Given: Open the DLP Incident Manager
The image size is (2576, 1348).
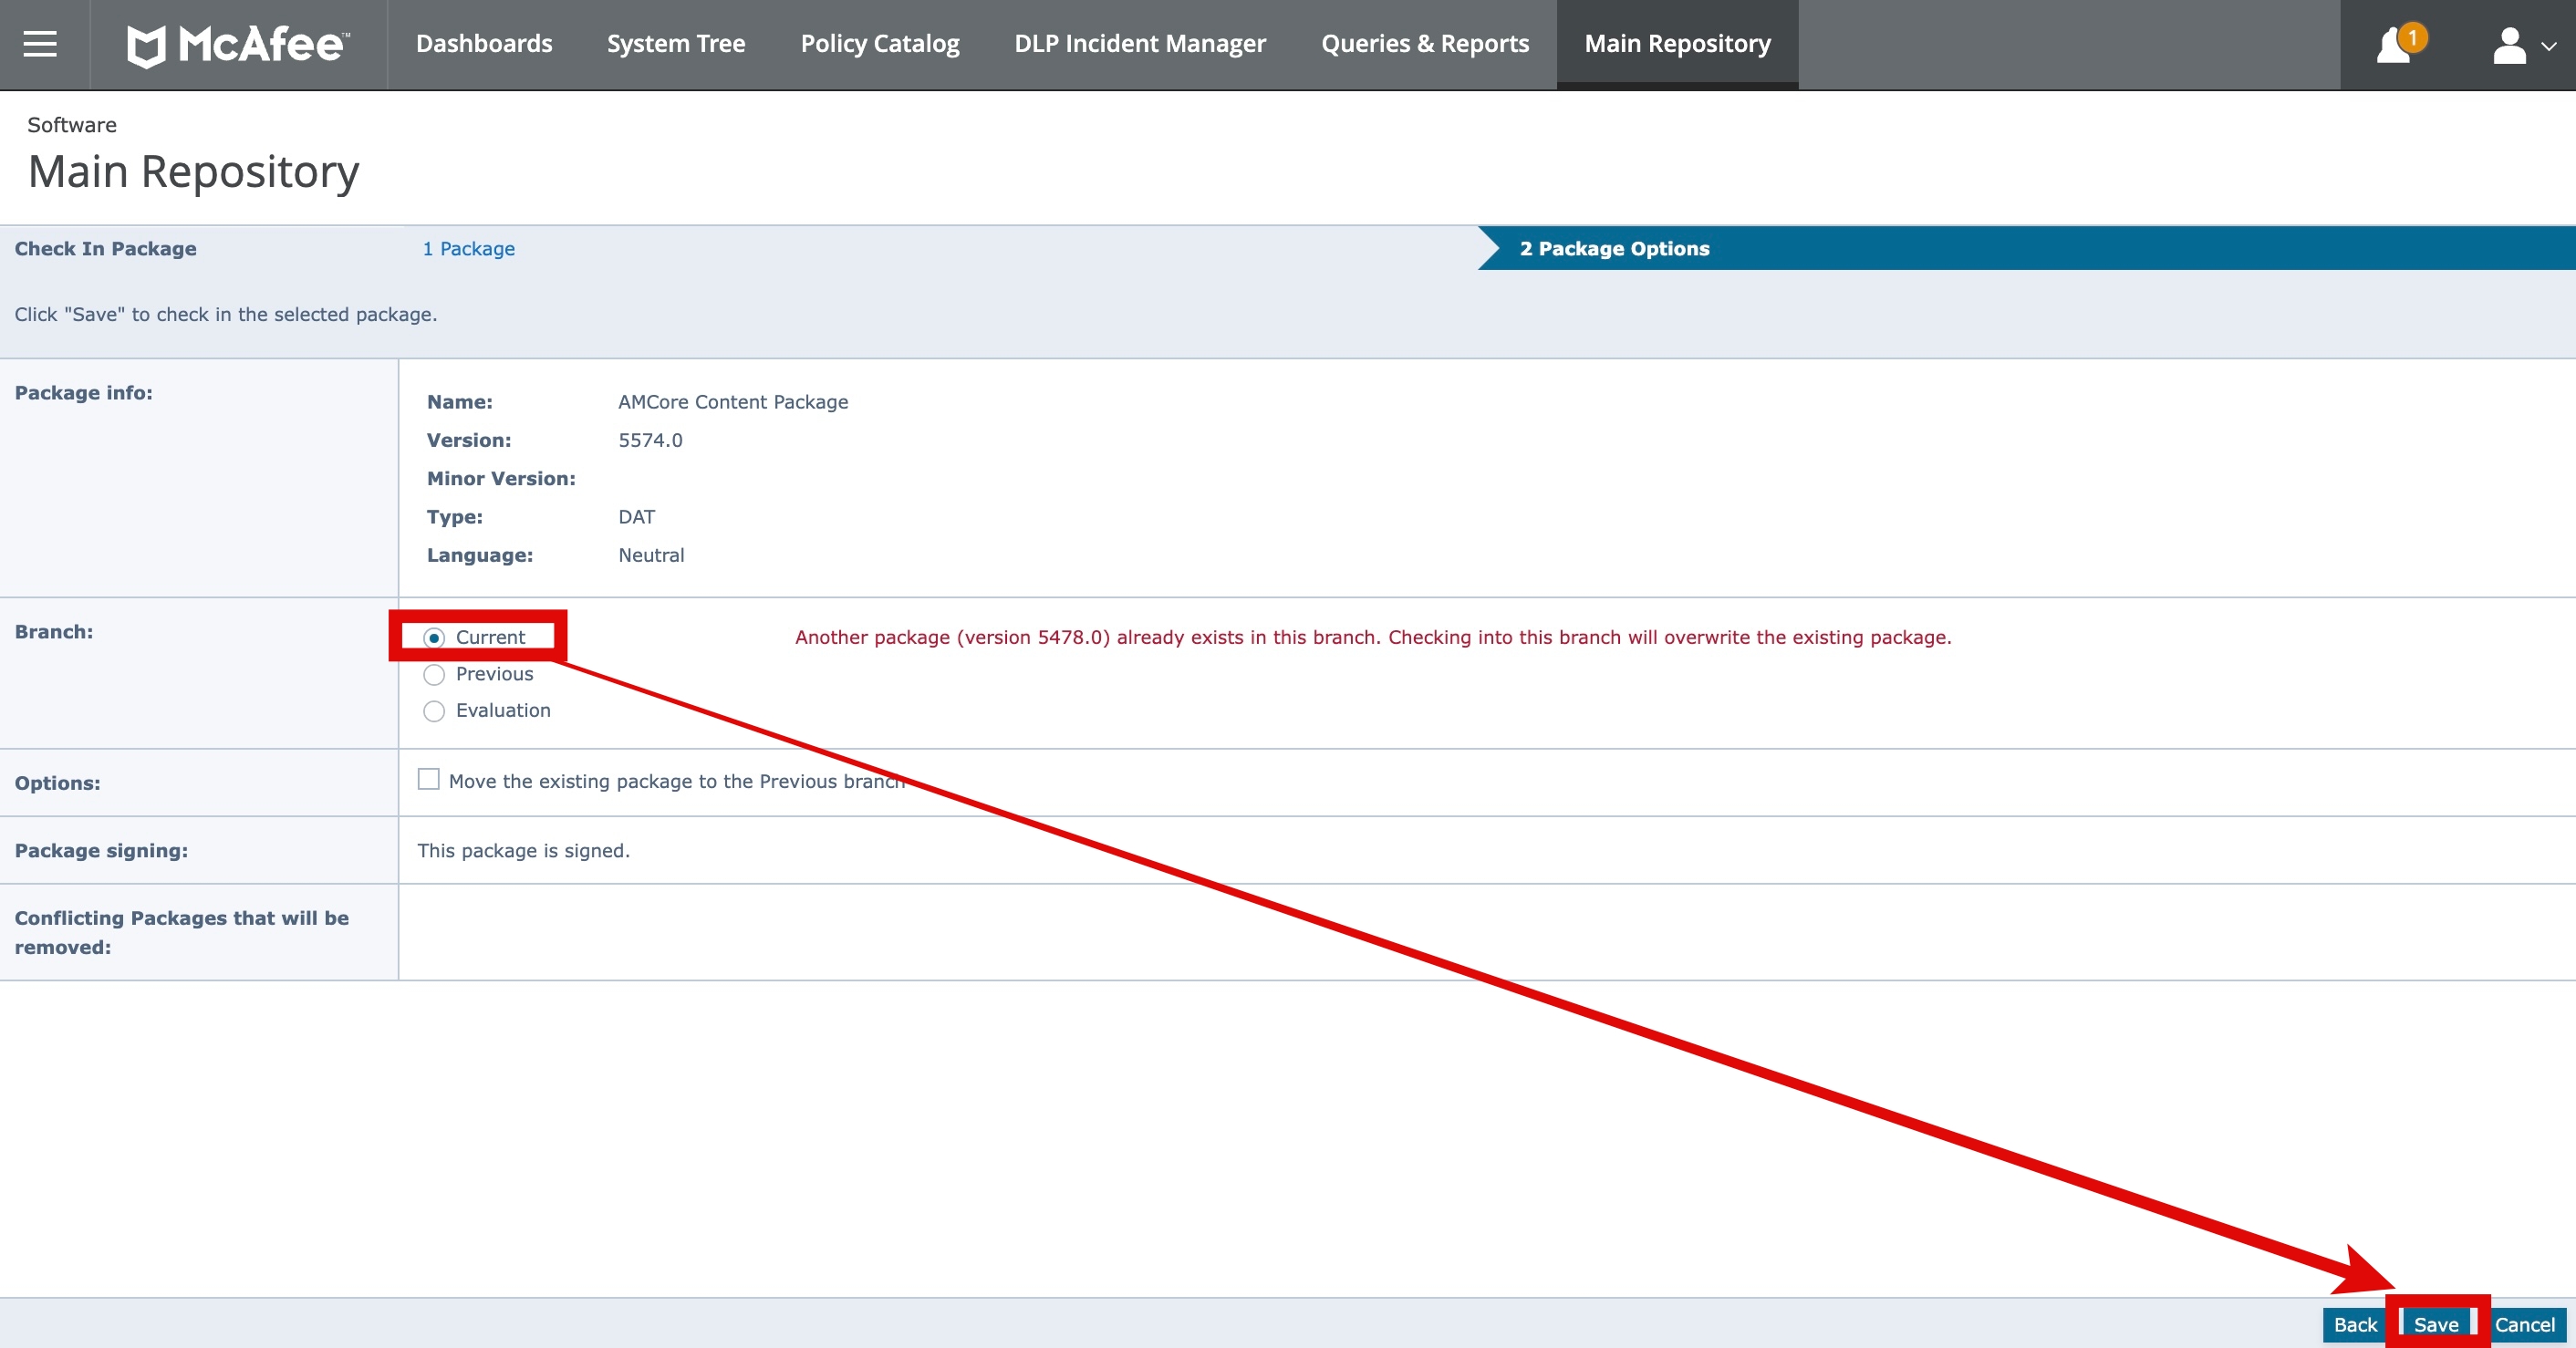Looking at the screenshot, I should click(1139, 44).
